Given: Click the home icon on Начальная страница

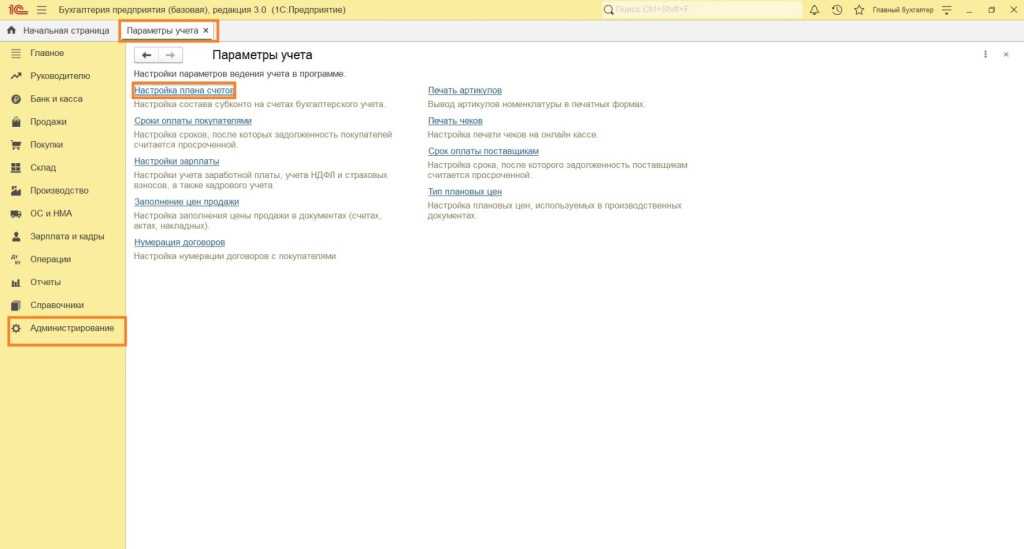Looking at the screenshot, I should pos(11,30).
